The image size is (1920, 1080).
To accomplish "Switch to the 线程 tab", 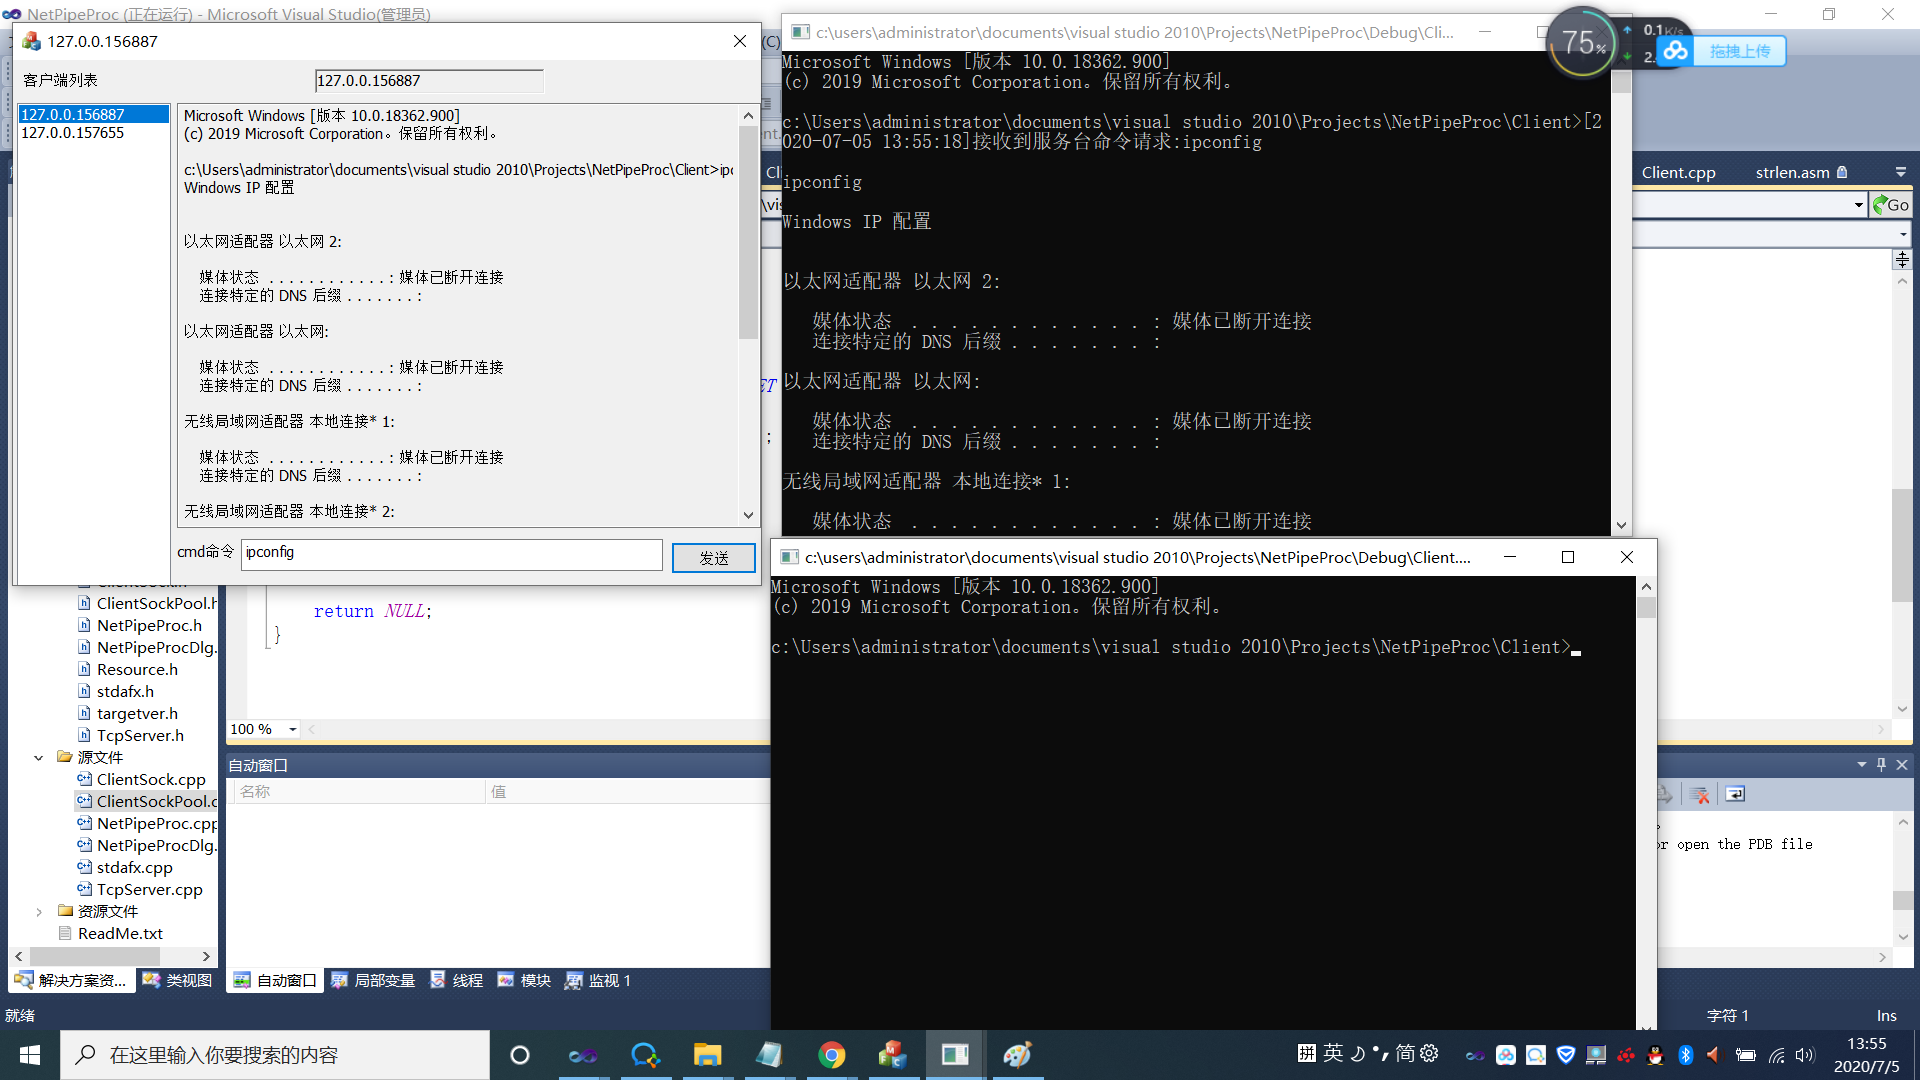I will pyautogui.click(x=456, y=981).
